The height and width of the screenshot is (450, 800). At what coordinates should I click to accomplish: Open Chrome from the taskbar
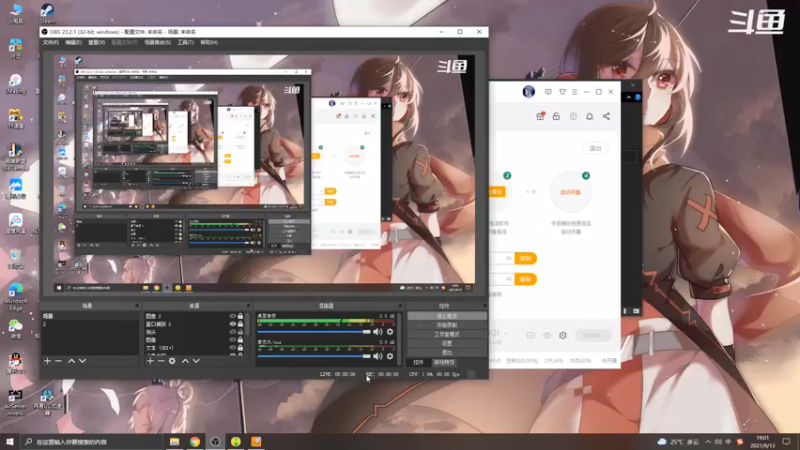tap(195, 441)
